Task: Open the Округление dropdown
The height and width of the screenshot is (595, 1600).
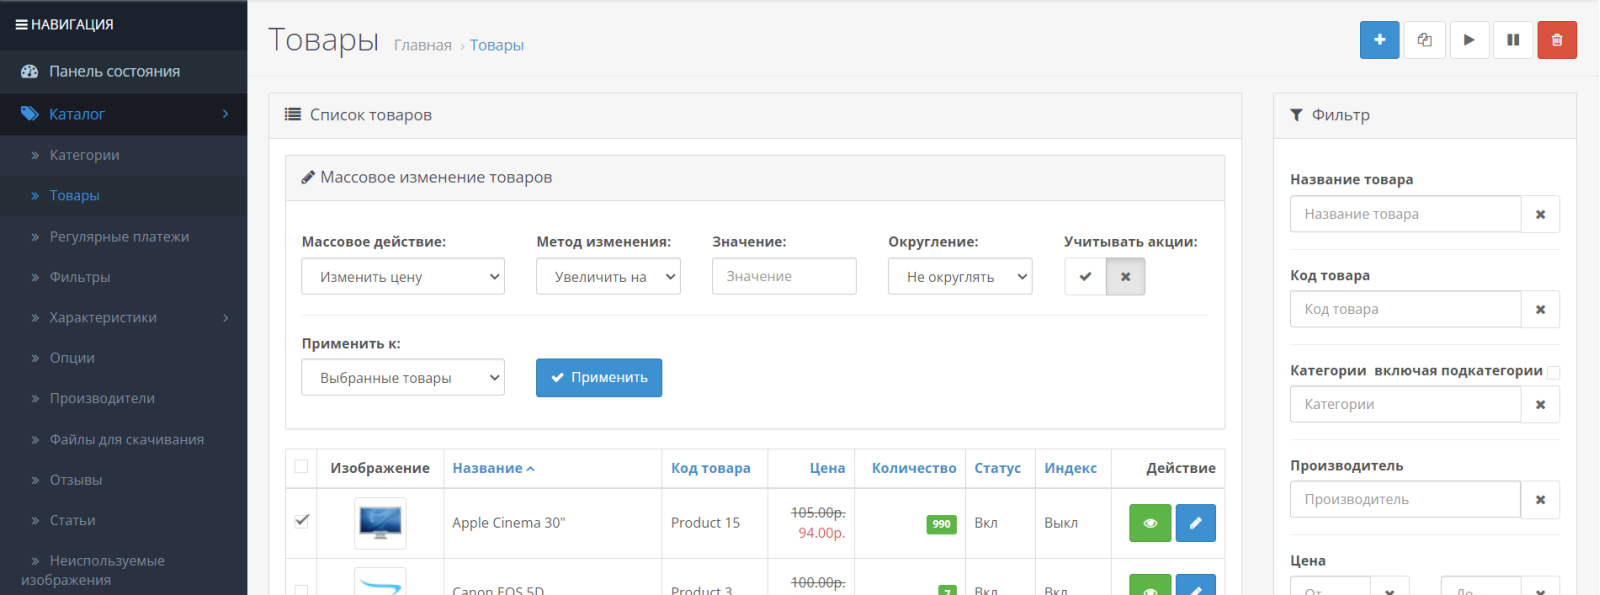Action: click(960, 277)
